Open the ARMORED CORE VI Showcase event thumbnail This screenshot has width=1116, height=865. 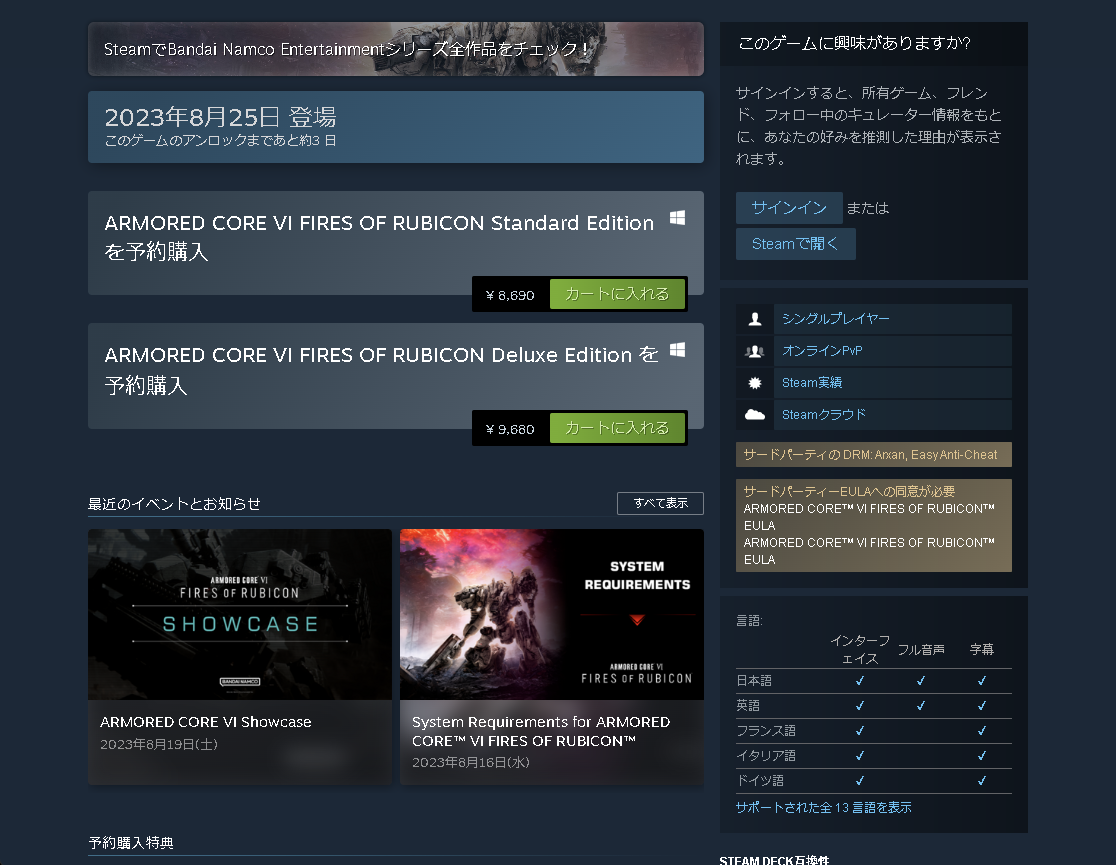click(x=240, y=614)
